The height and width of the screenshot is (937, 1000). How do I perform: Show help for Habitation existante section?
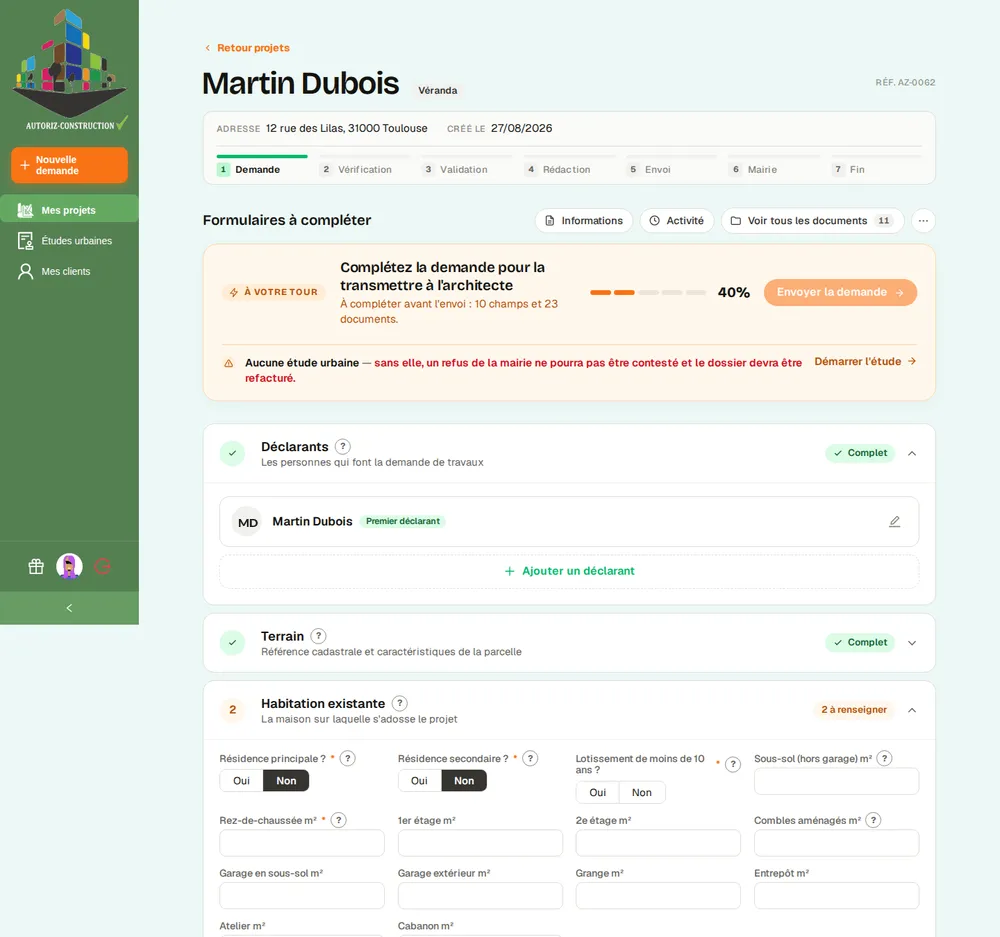[x=399, y=704]
